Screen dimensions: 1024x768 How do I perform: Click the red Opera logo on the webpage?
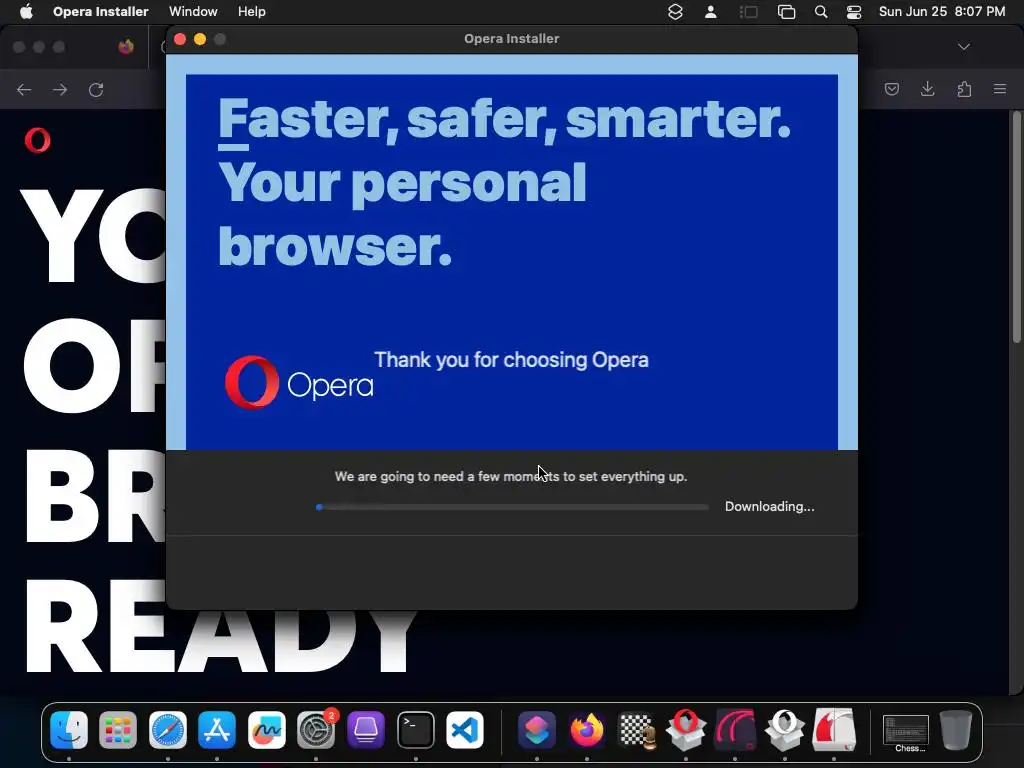click(37, 140)
